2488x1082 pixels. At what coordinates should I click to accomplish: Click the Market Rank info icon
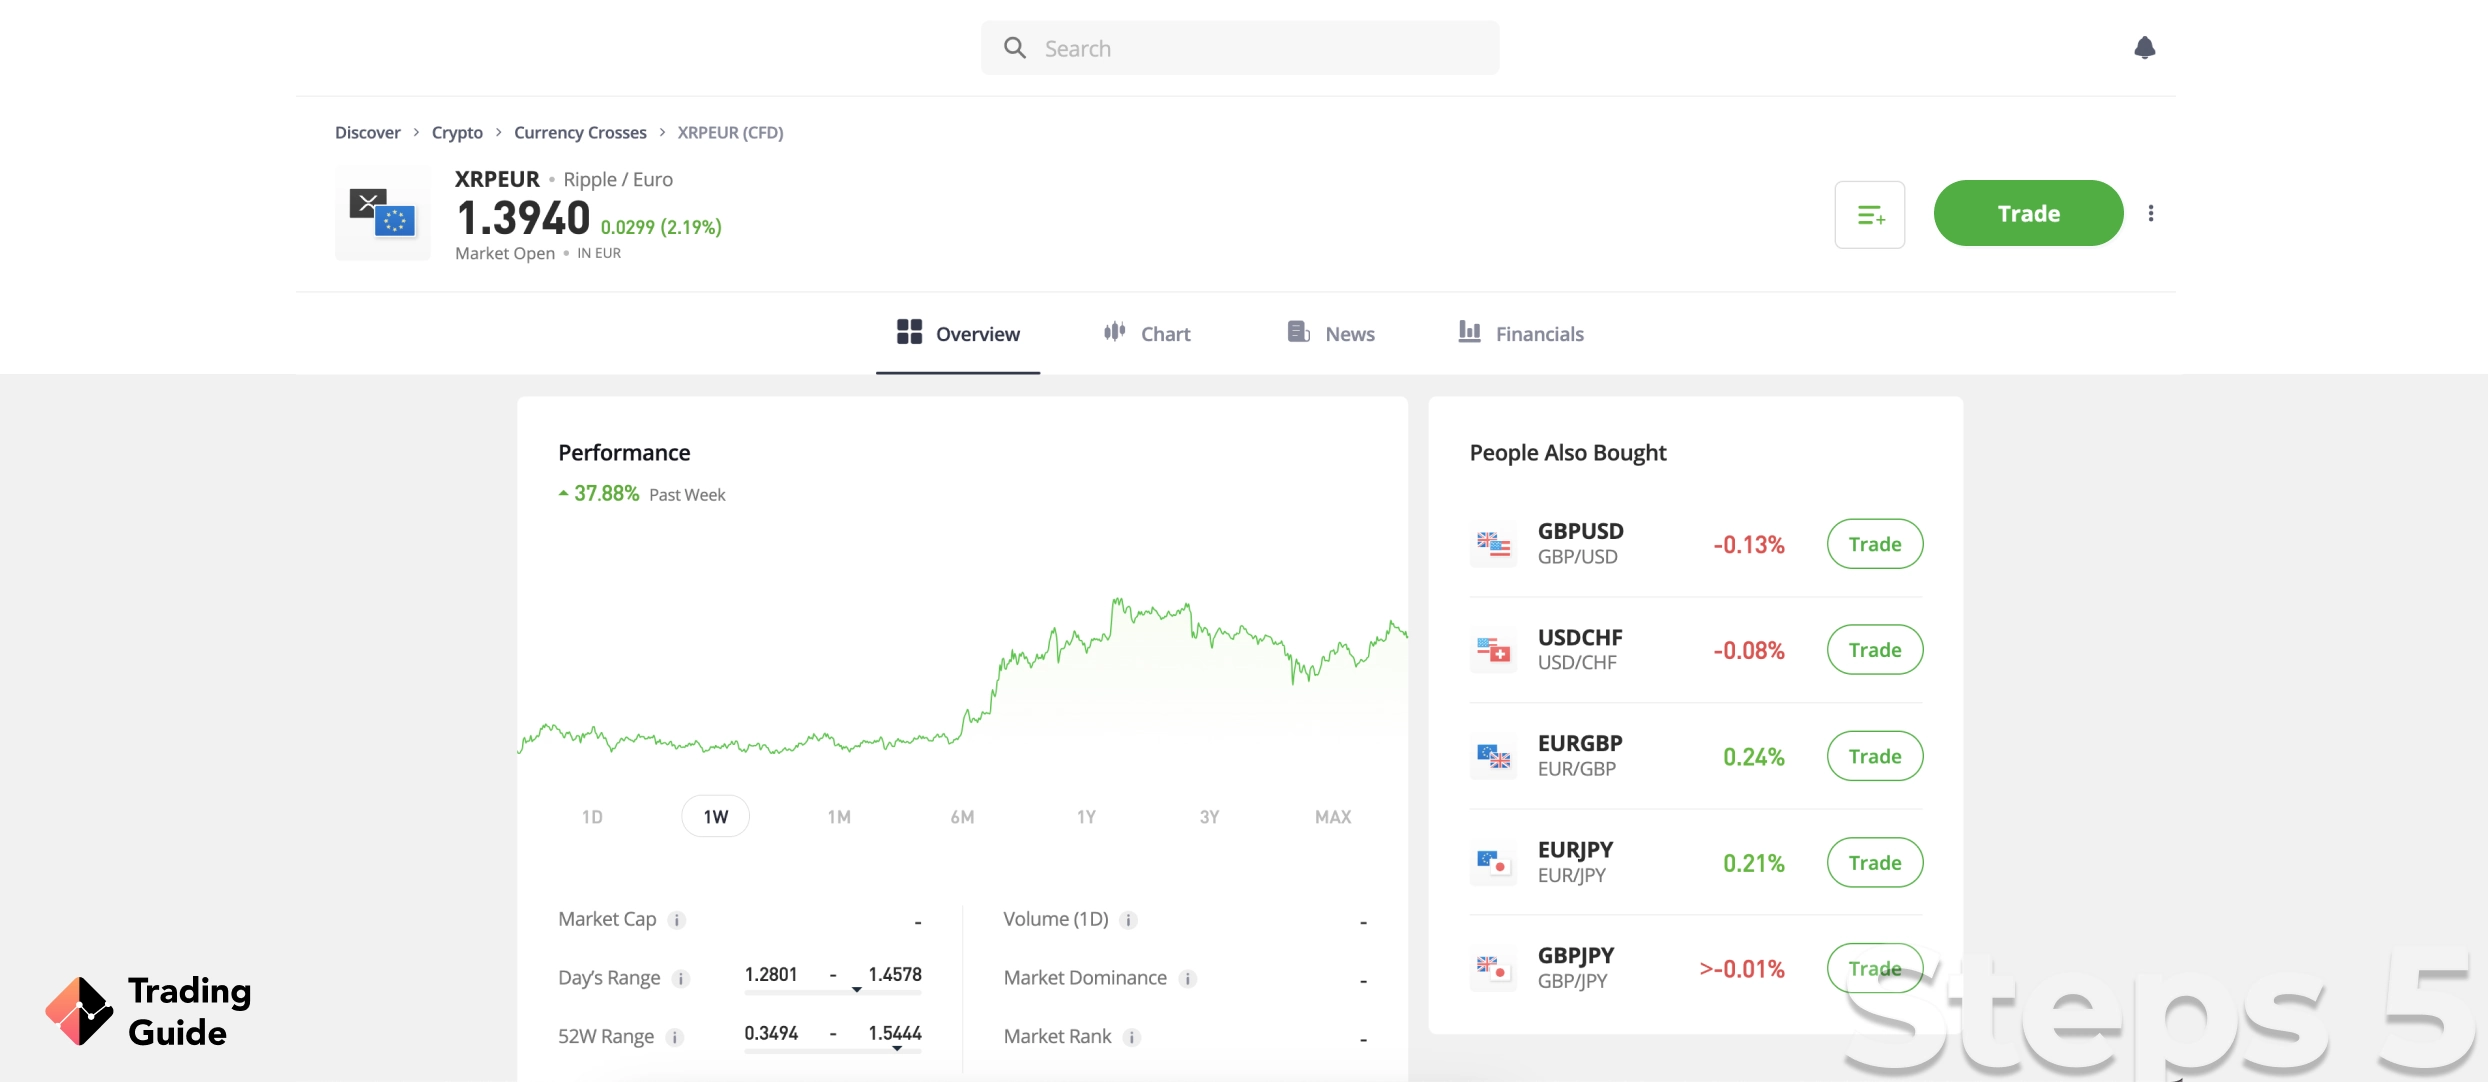tap(1132, 1037)
